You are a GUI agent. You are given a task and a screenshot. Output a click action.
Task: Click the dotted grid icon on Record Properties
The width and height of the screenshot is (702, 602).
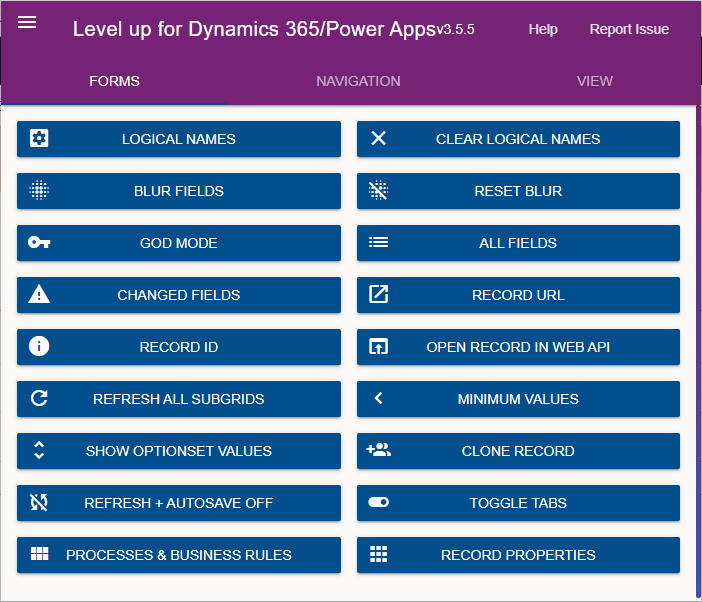[378, 554]
